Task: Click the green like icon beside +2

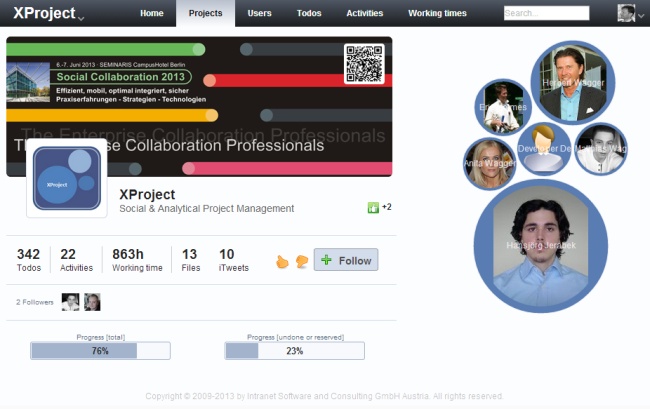Action: pos(373,207)
